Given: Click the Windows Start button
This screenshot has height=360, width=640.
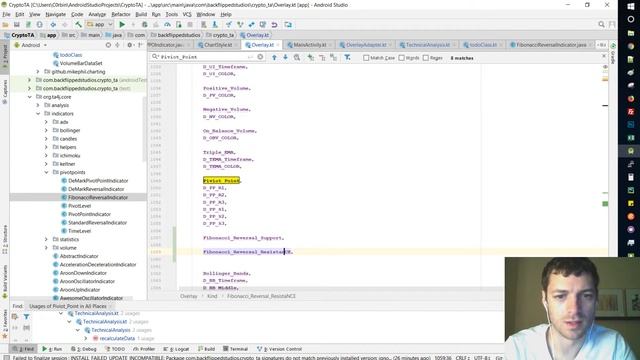Looking at the screenshot, I should tap(631, 6).
